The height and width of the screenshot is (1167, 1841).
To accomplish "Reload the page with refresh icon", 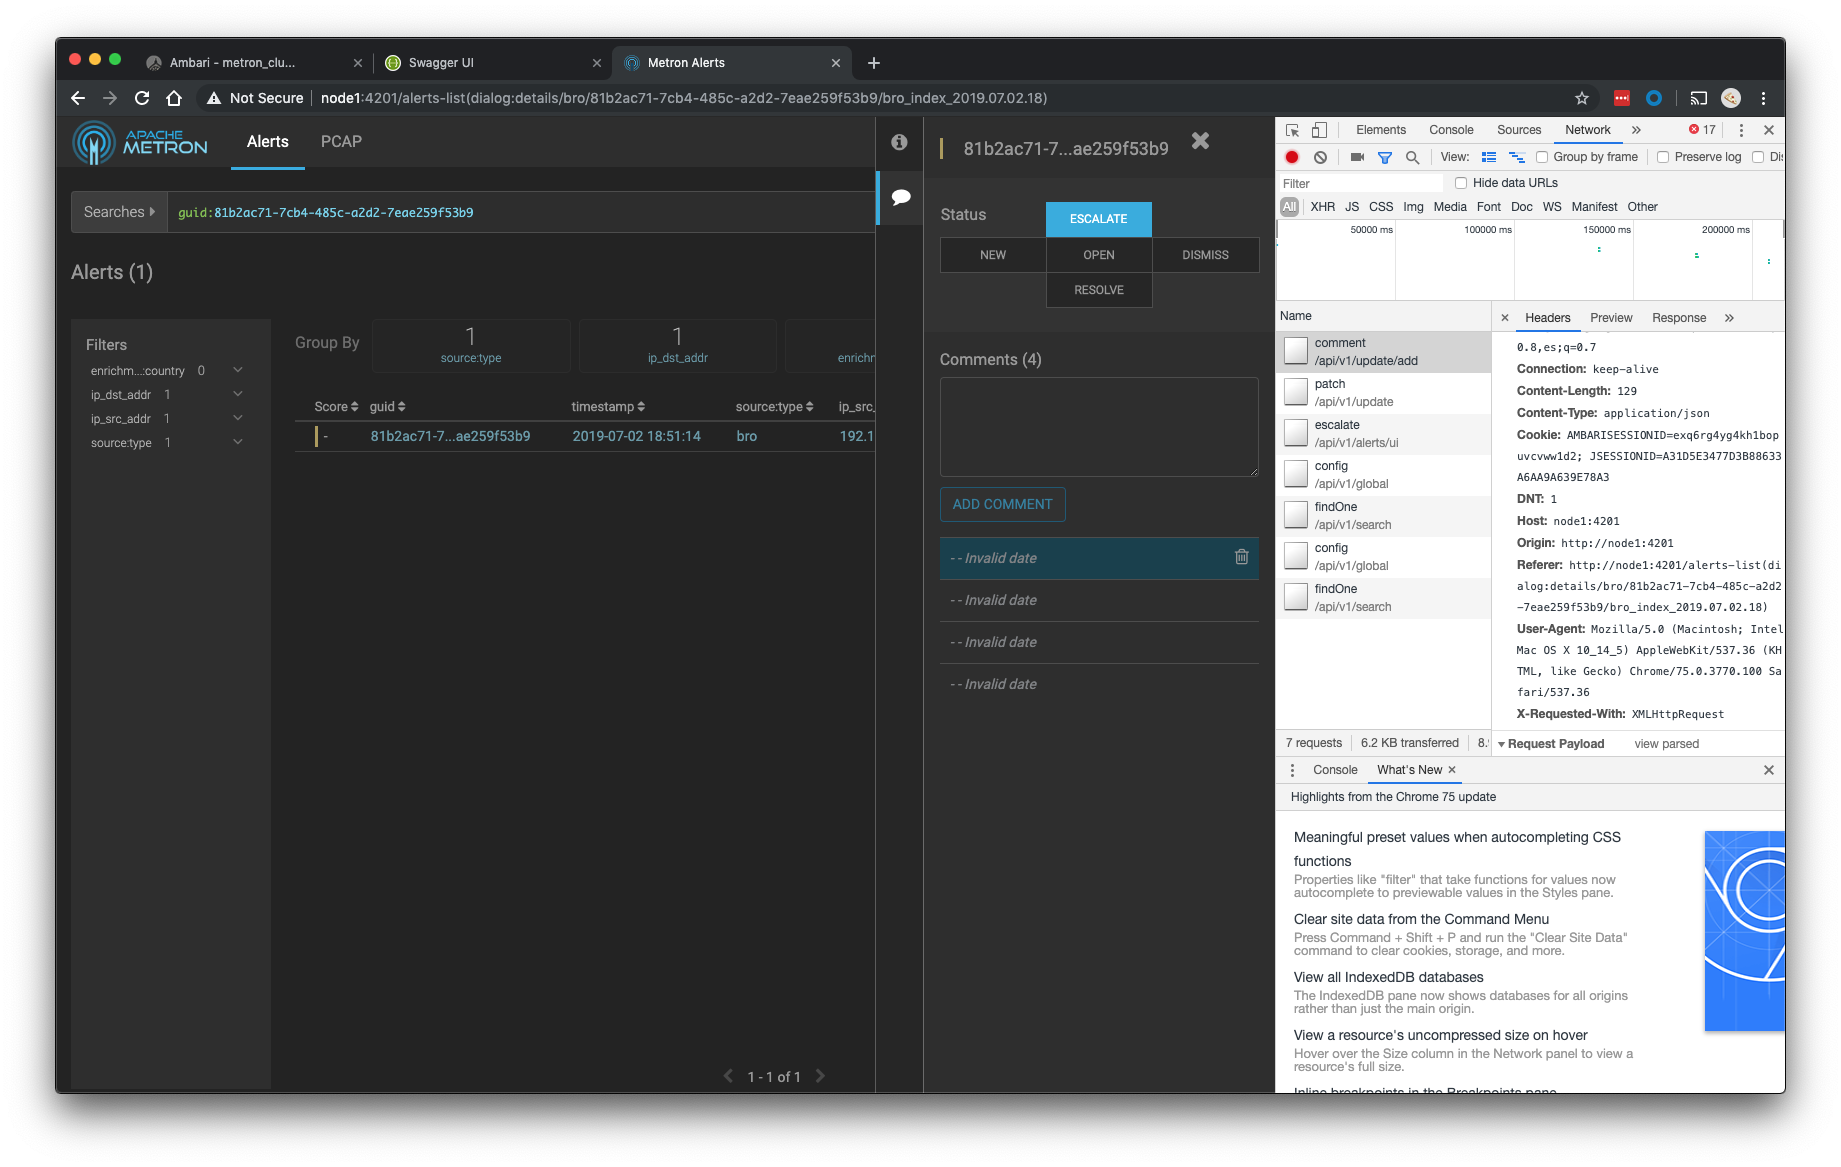I will pyautogui.click(x=142, y=98).
